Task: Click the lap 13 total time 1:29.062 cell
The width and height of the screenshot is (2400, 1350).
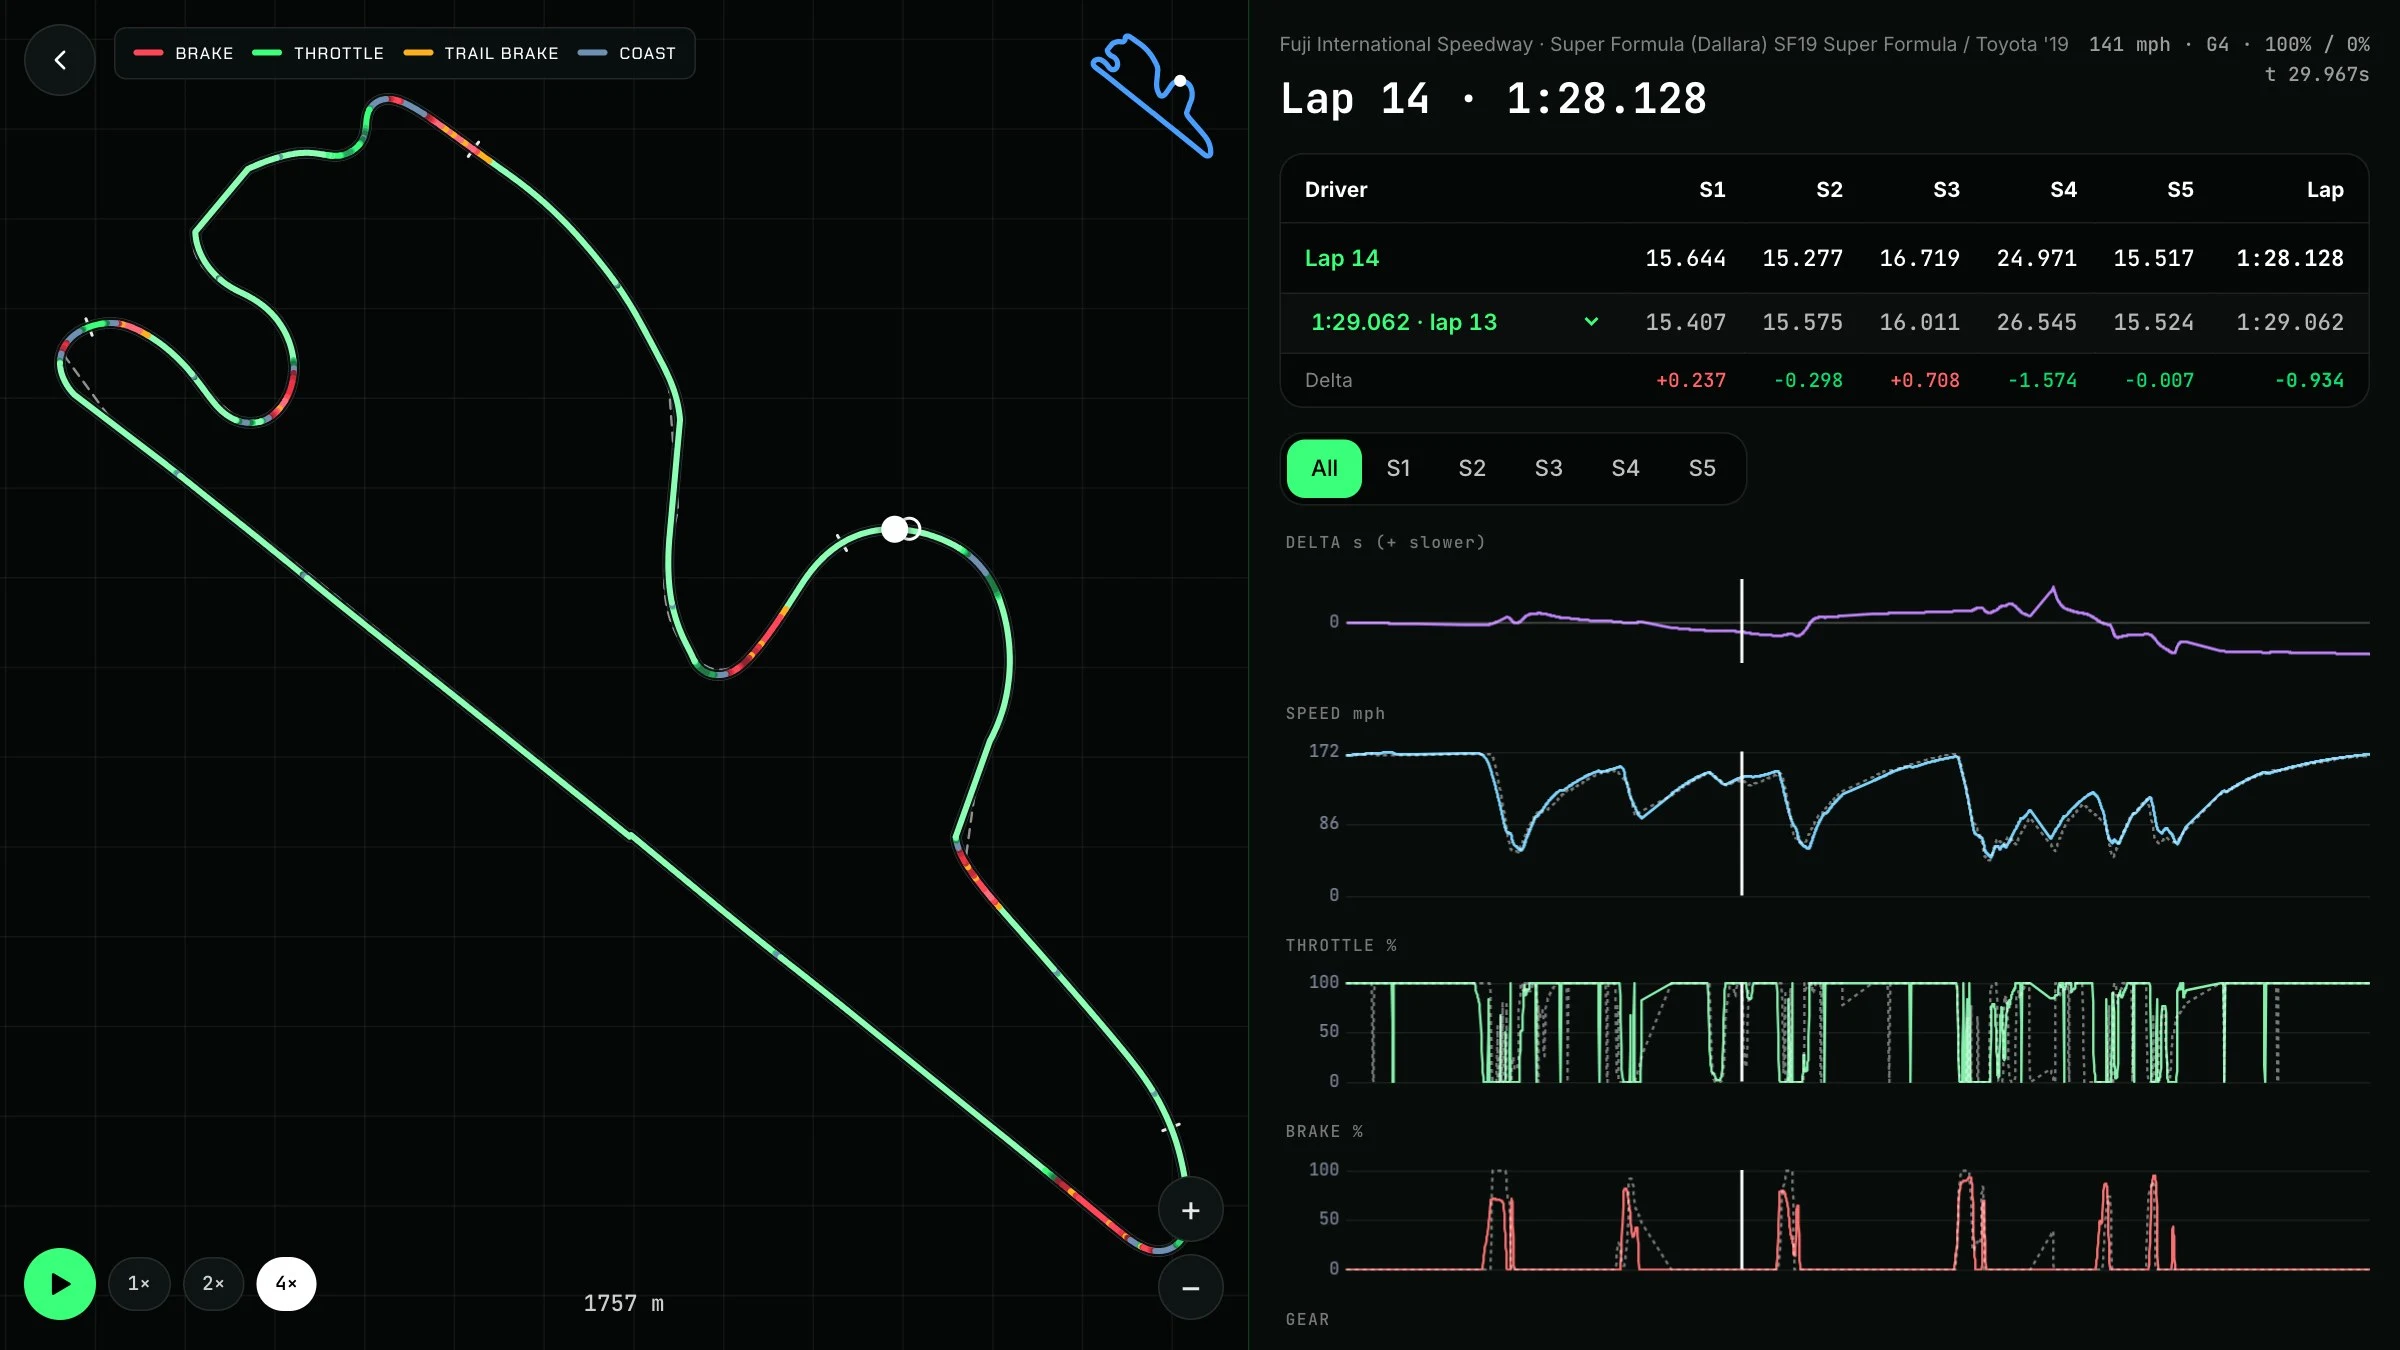Action: 2289,322
